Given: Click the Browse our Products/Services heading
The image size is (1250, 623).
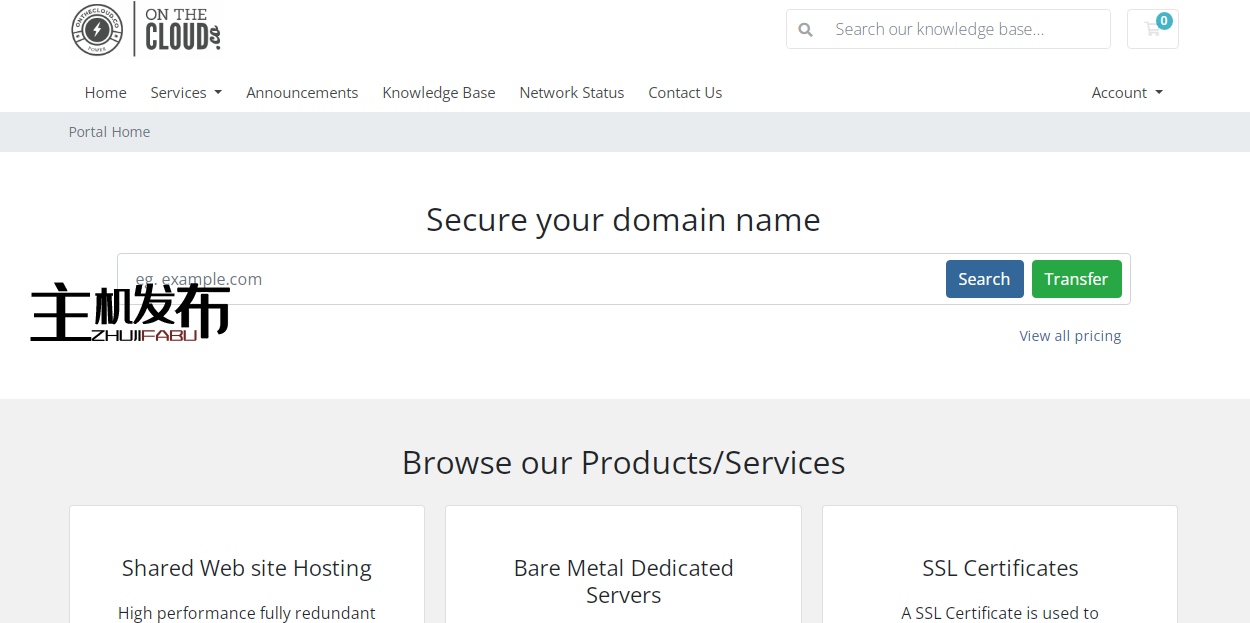Looking at the screenshot, I should [x=623, y=463].
